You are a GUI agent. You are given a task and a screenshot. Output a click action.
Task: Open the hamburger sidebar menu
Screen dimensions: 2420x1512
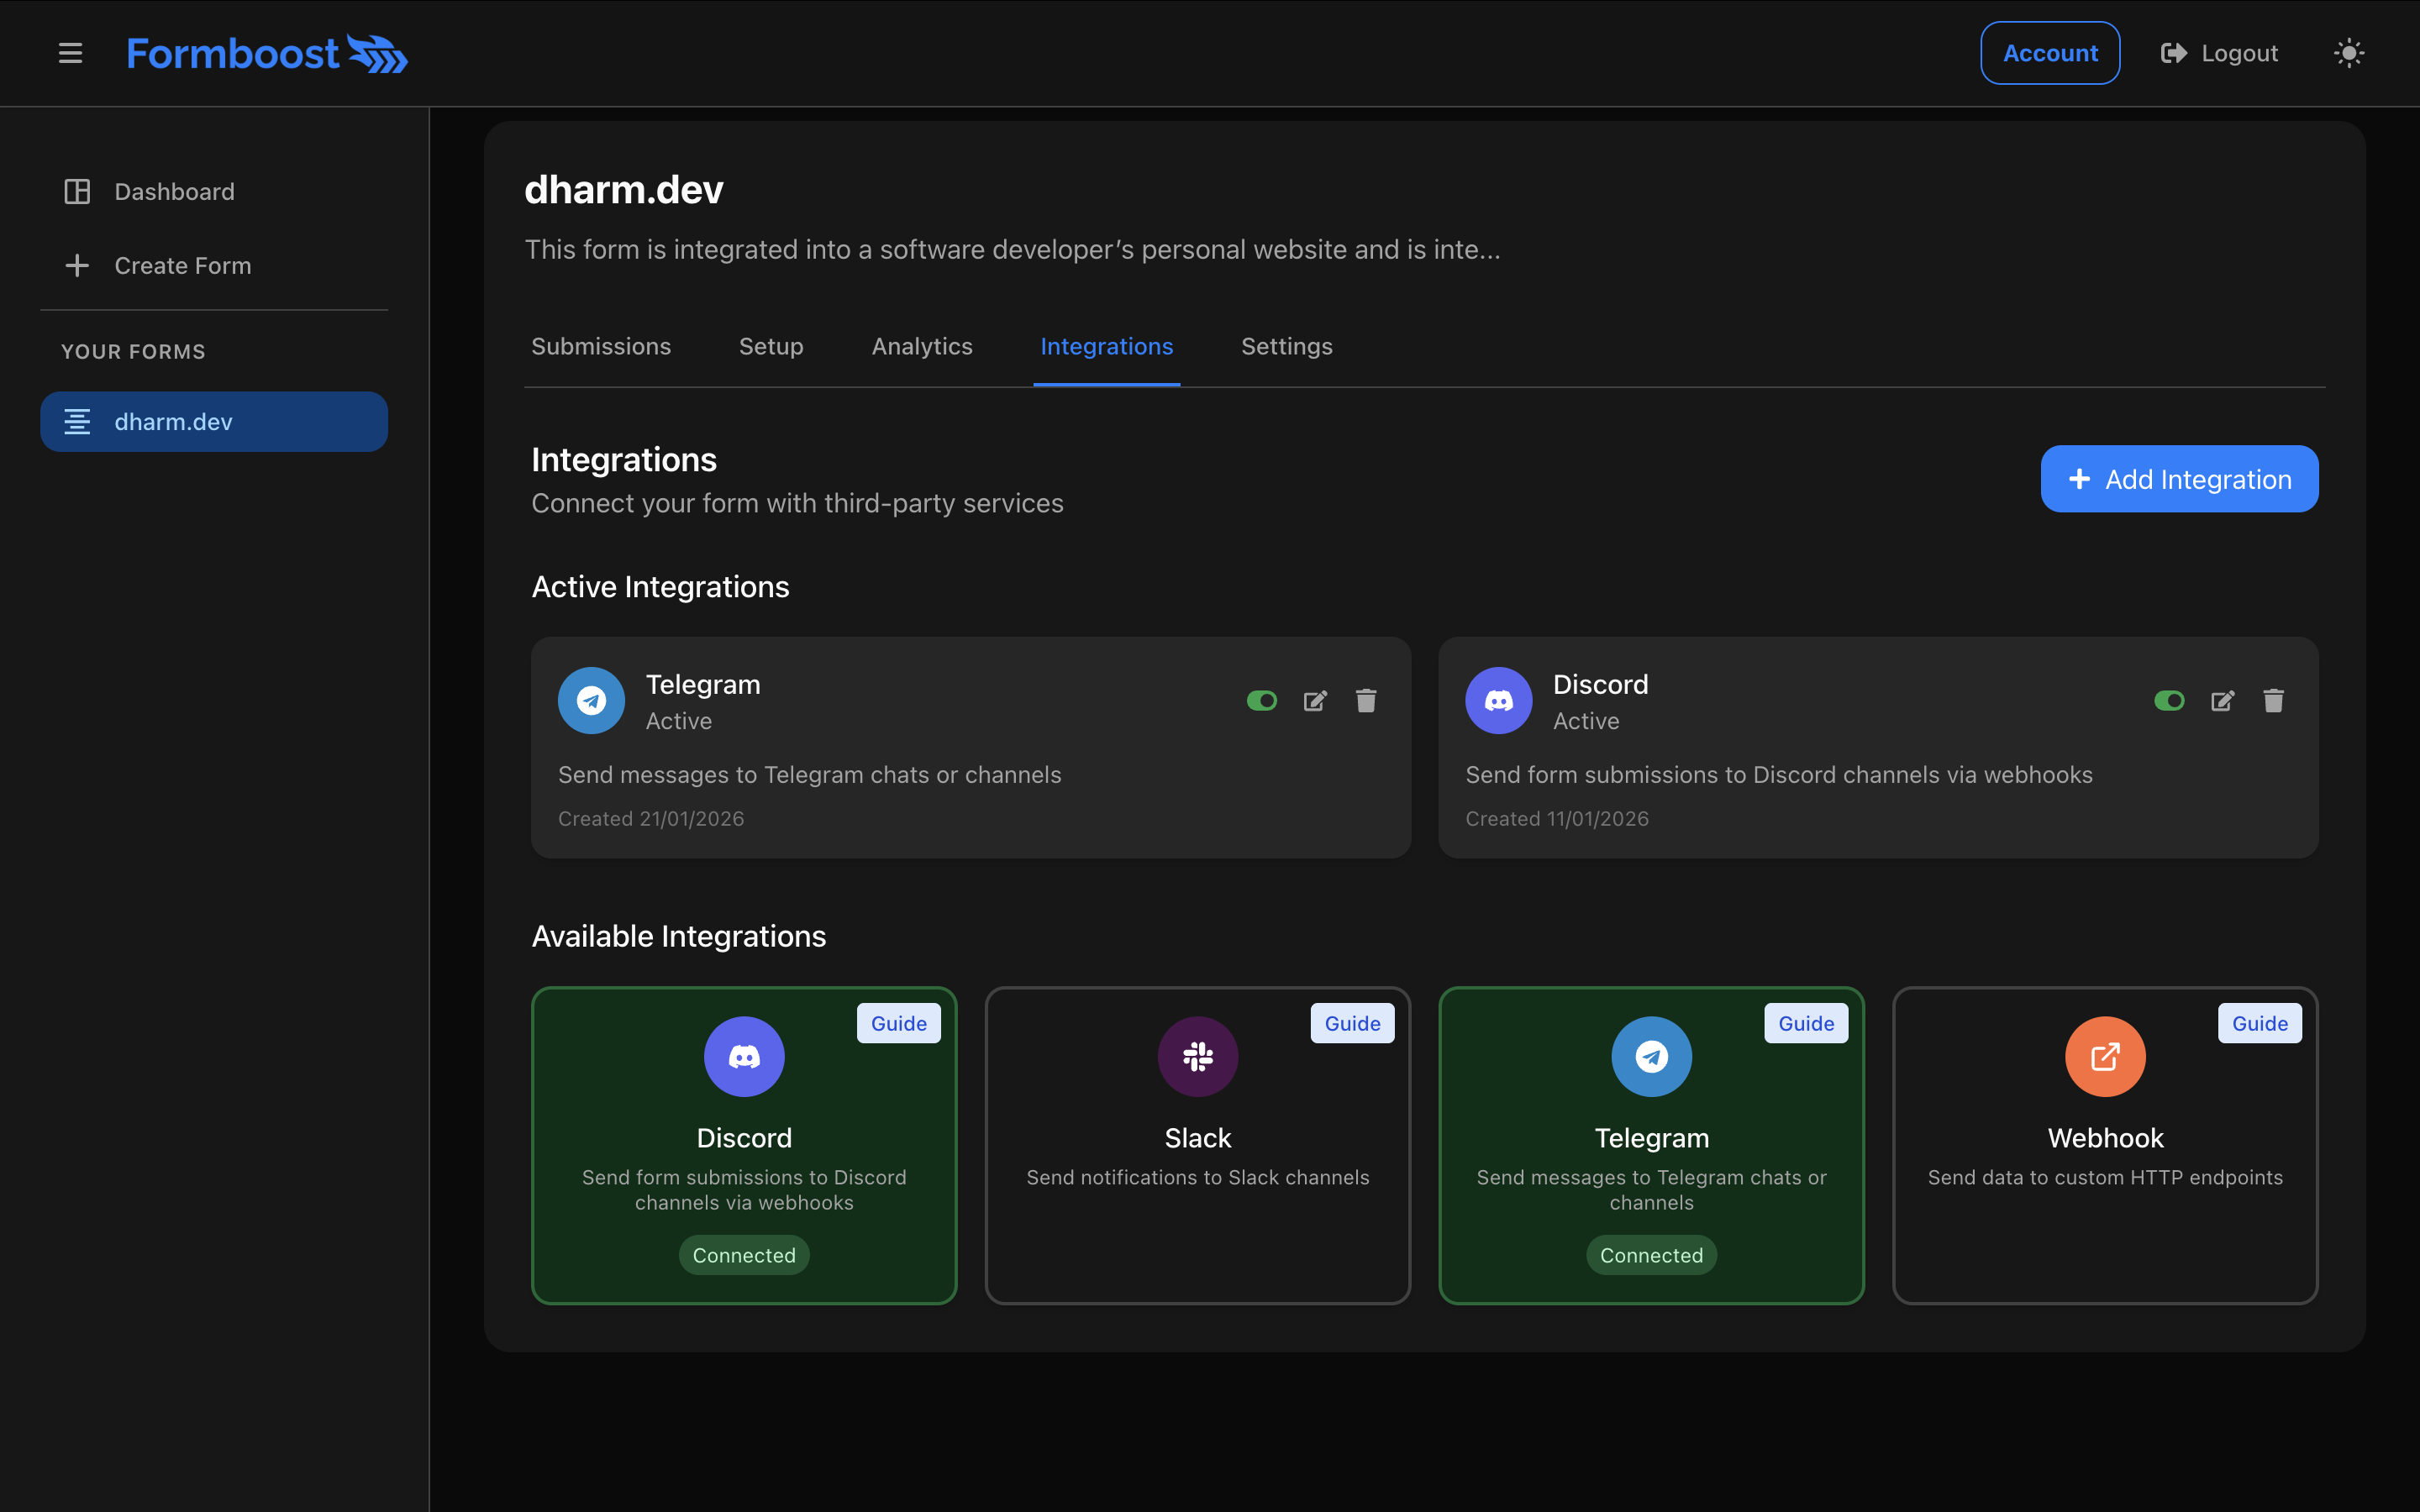point(70,53)
